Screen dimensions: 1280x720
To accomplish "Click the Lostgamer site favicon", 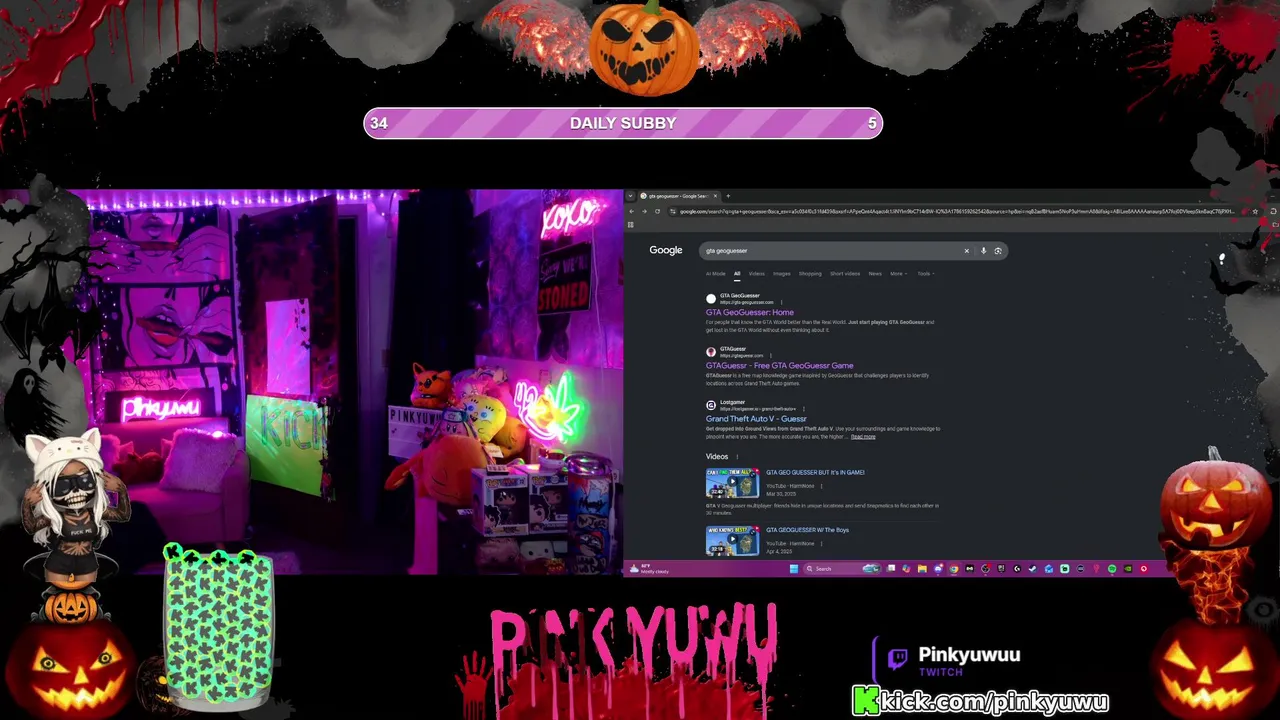I will coord(711,405).
